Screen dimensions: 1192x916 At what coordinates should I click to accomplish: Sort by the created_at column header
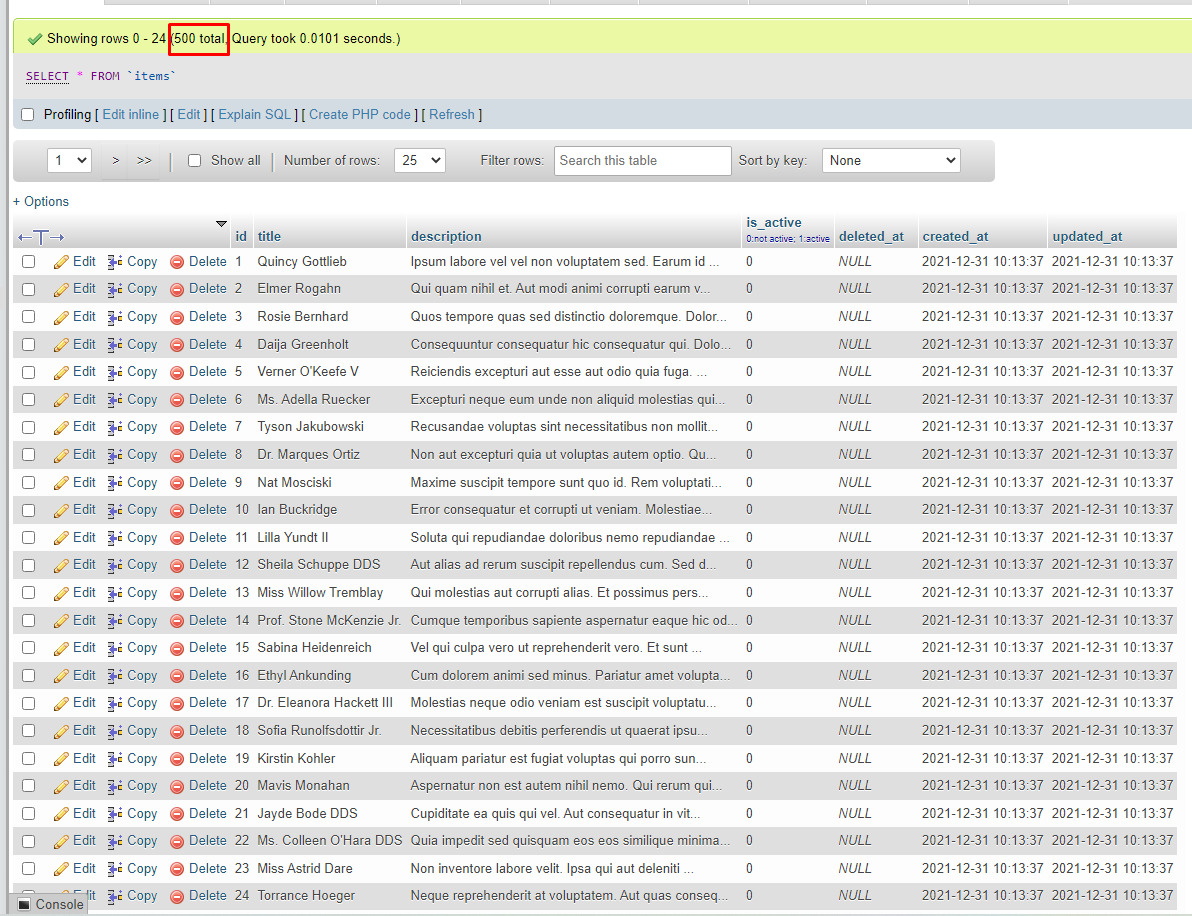click(956, 236)
